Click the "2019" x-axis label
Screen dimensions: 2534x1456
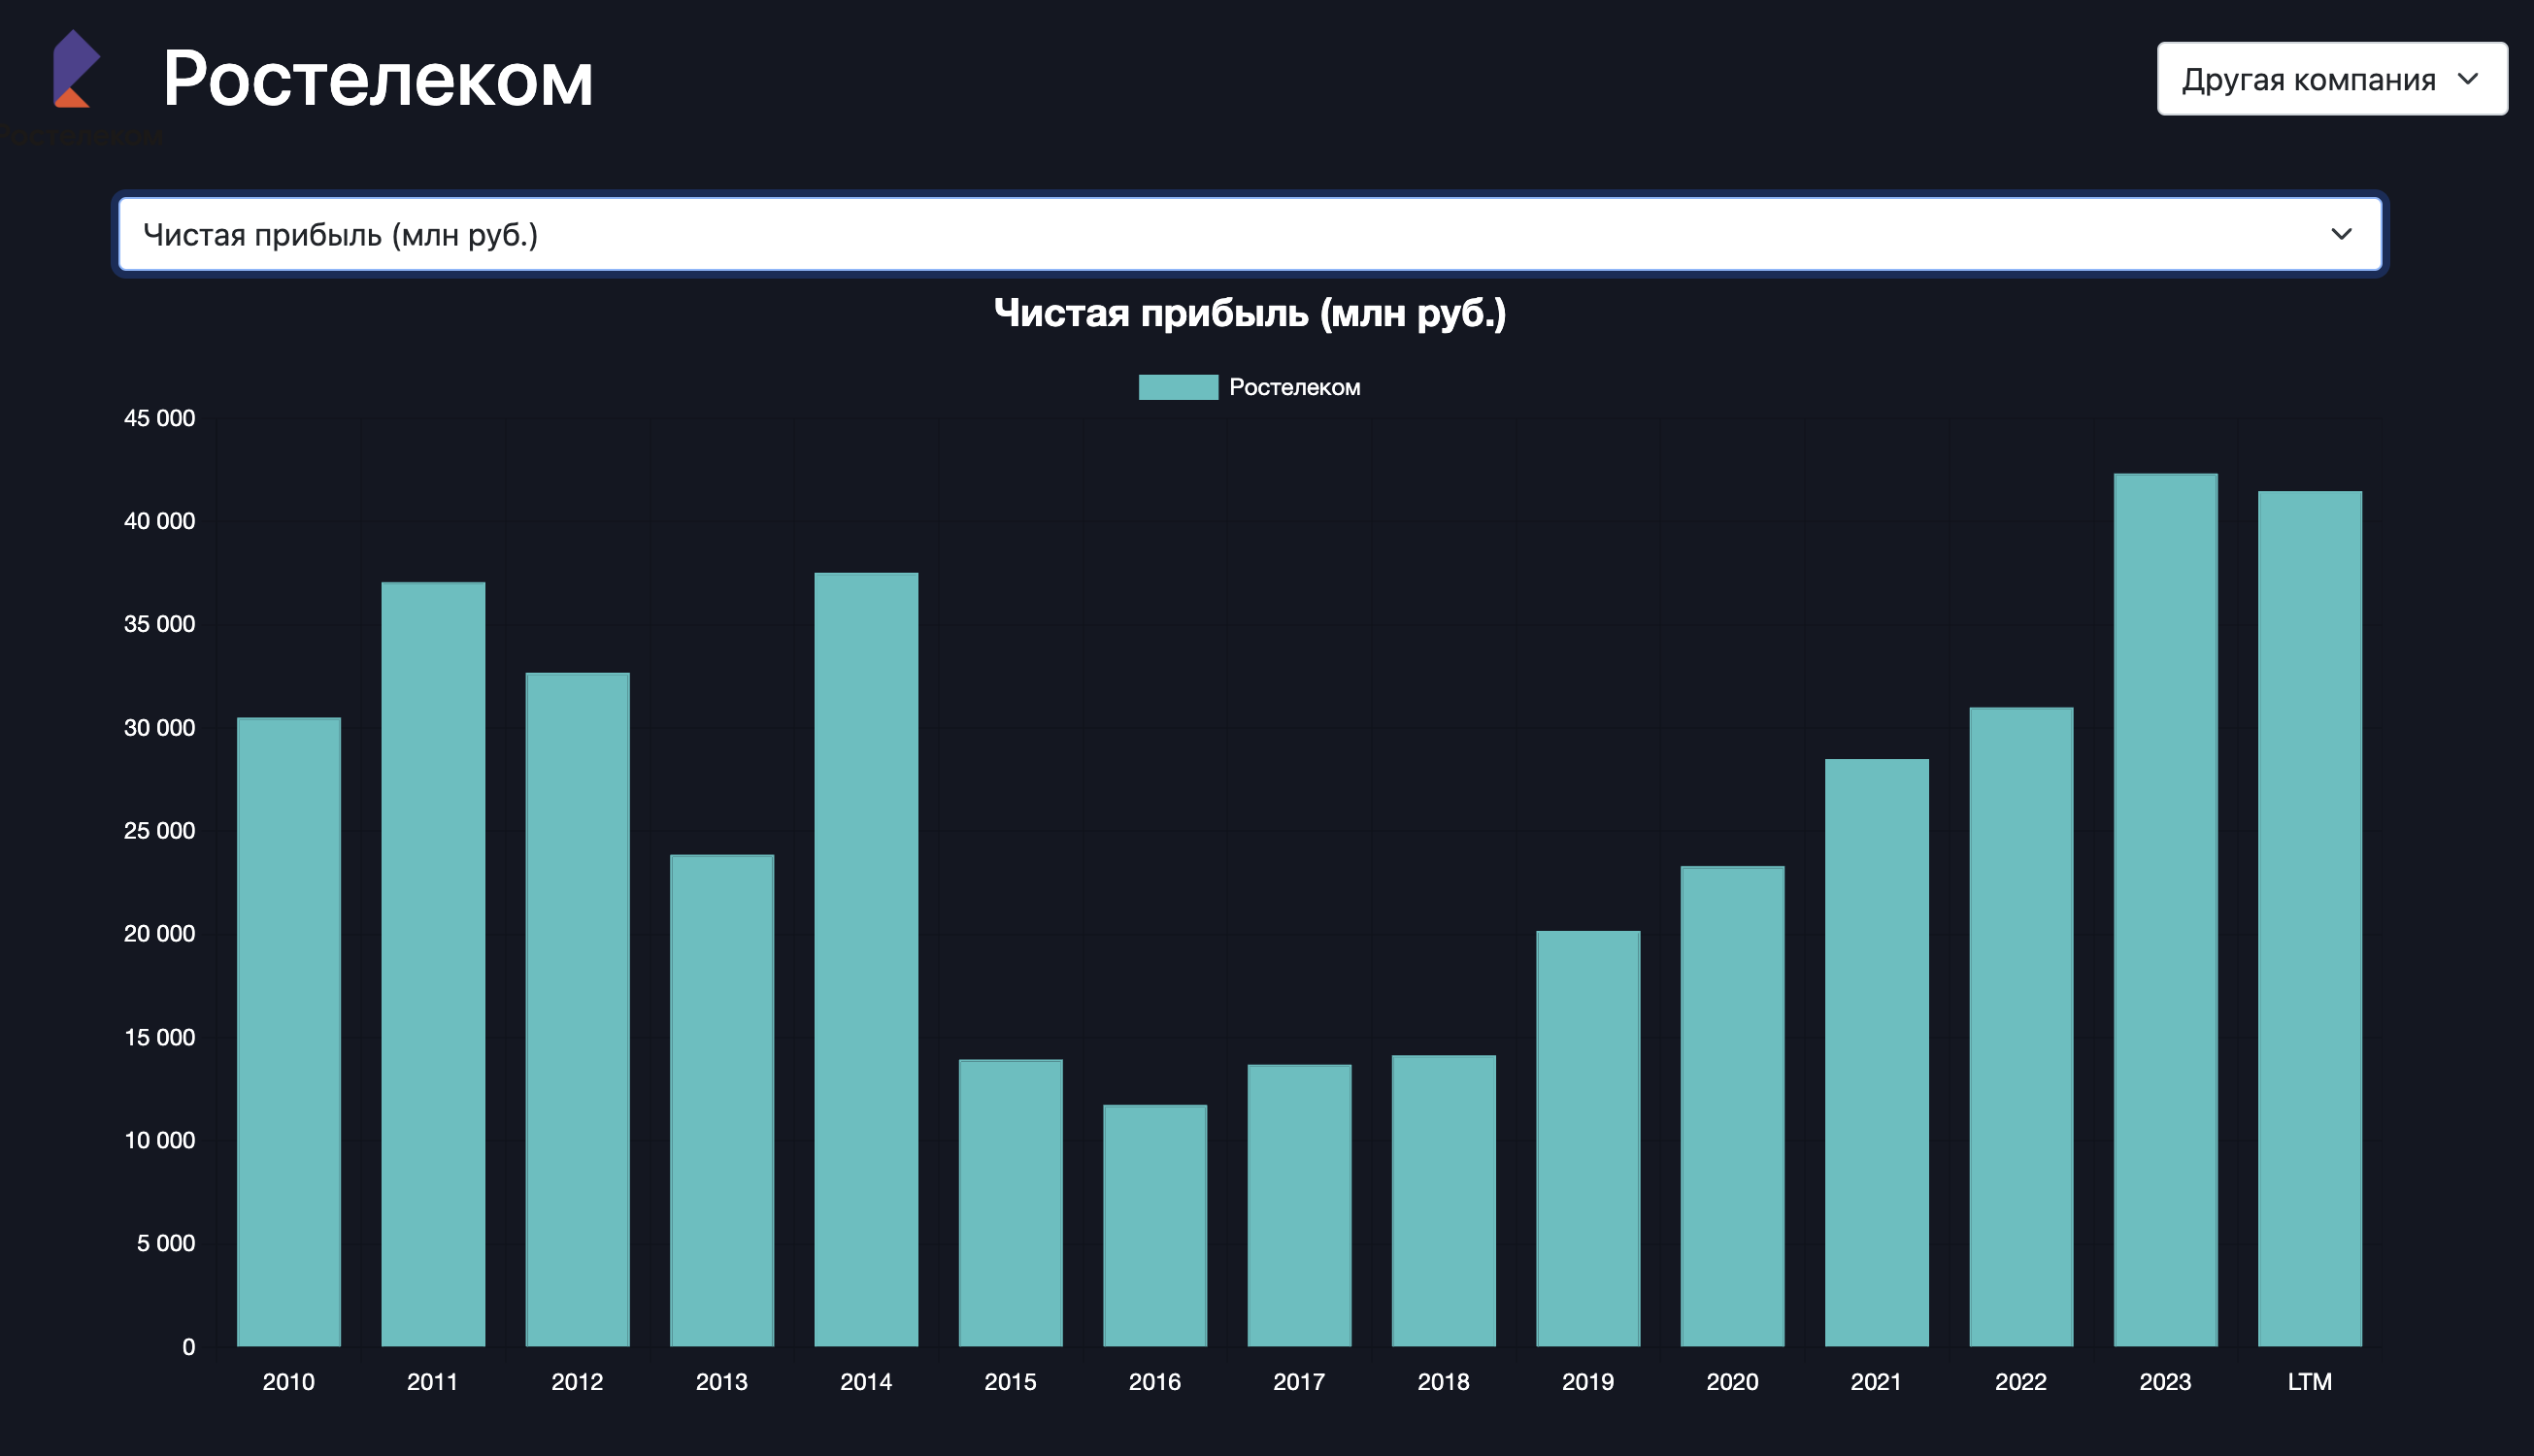click(1588, 1382)
